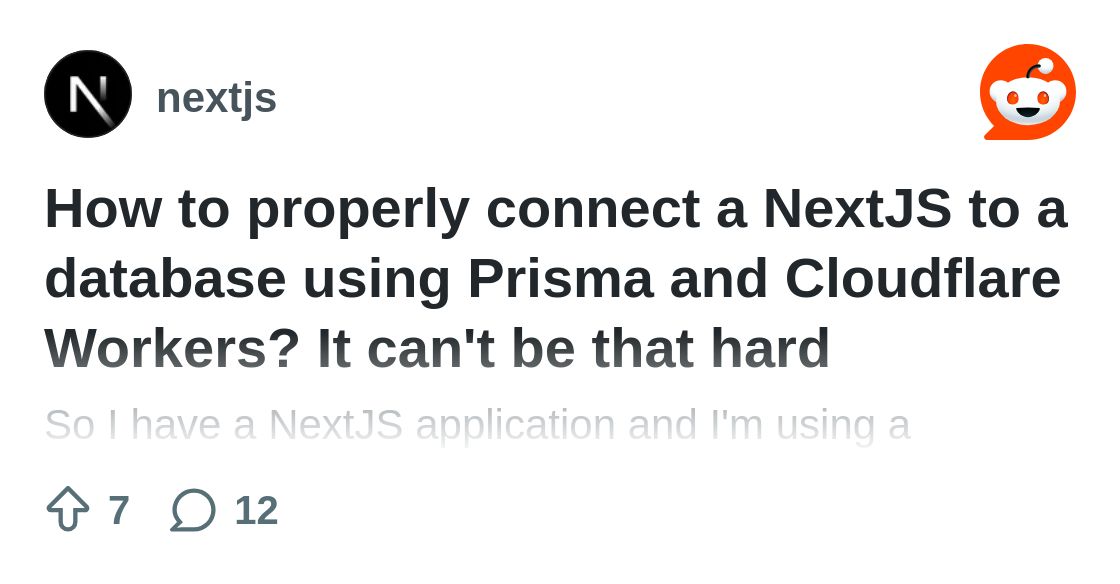Open comments via the speech bubble icon
The image size is (1120, 584).
coord(192,508)
